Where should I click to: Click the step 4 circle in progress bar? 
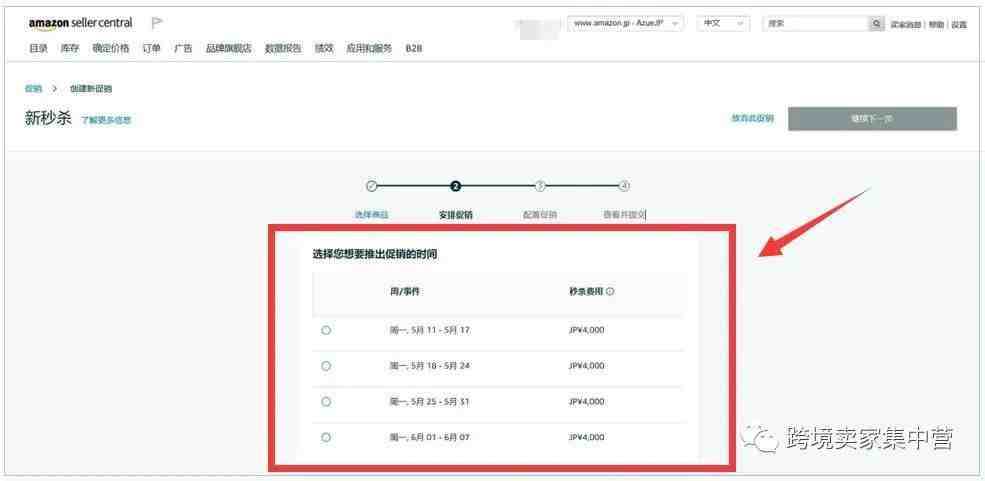tap(624, 186)
